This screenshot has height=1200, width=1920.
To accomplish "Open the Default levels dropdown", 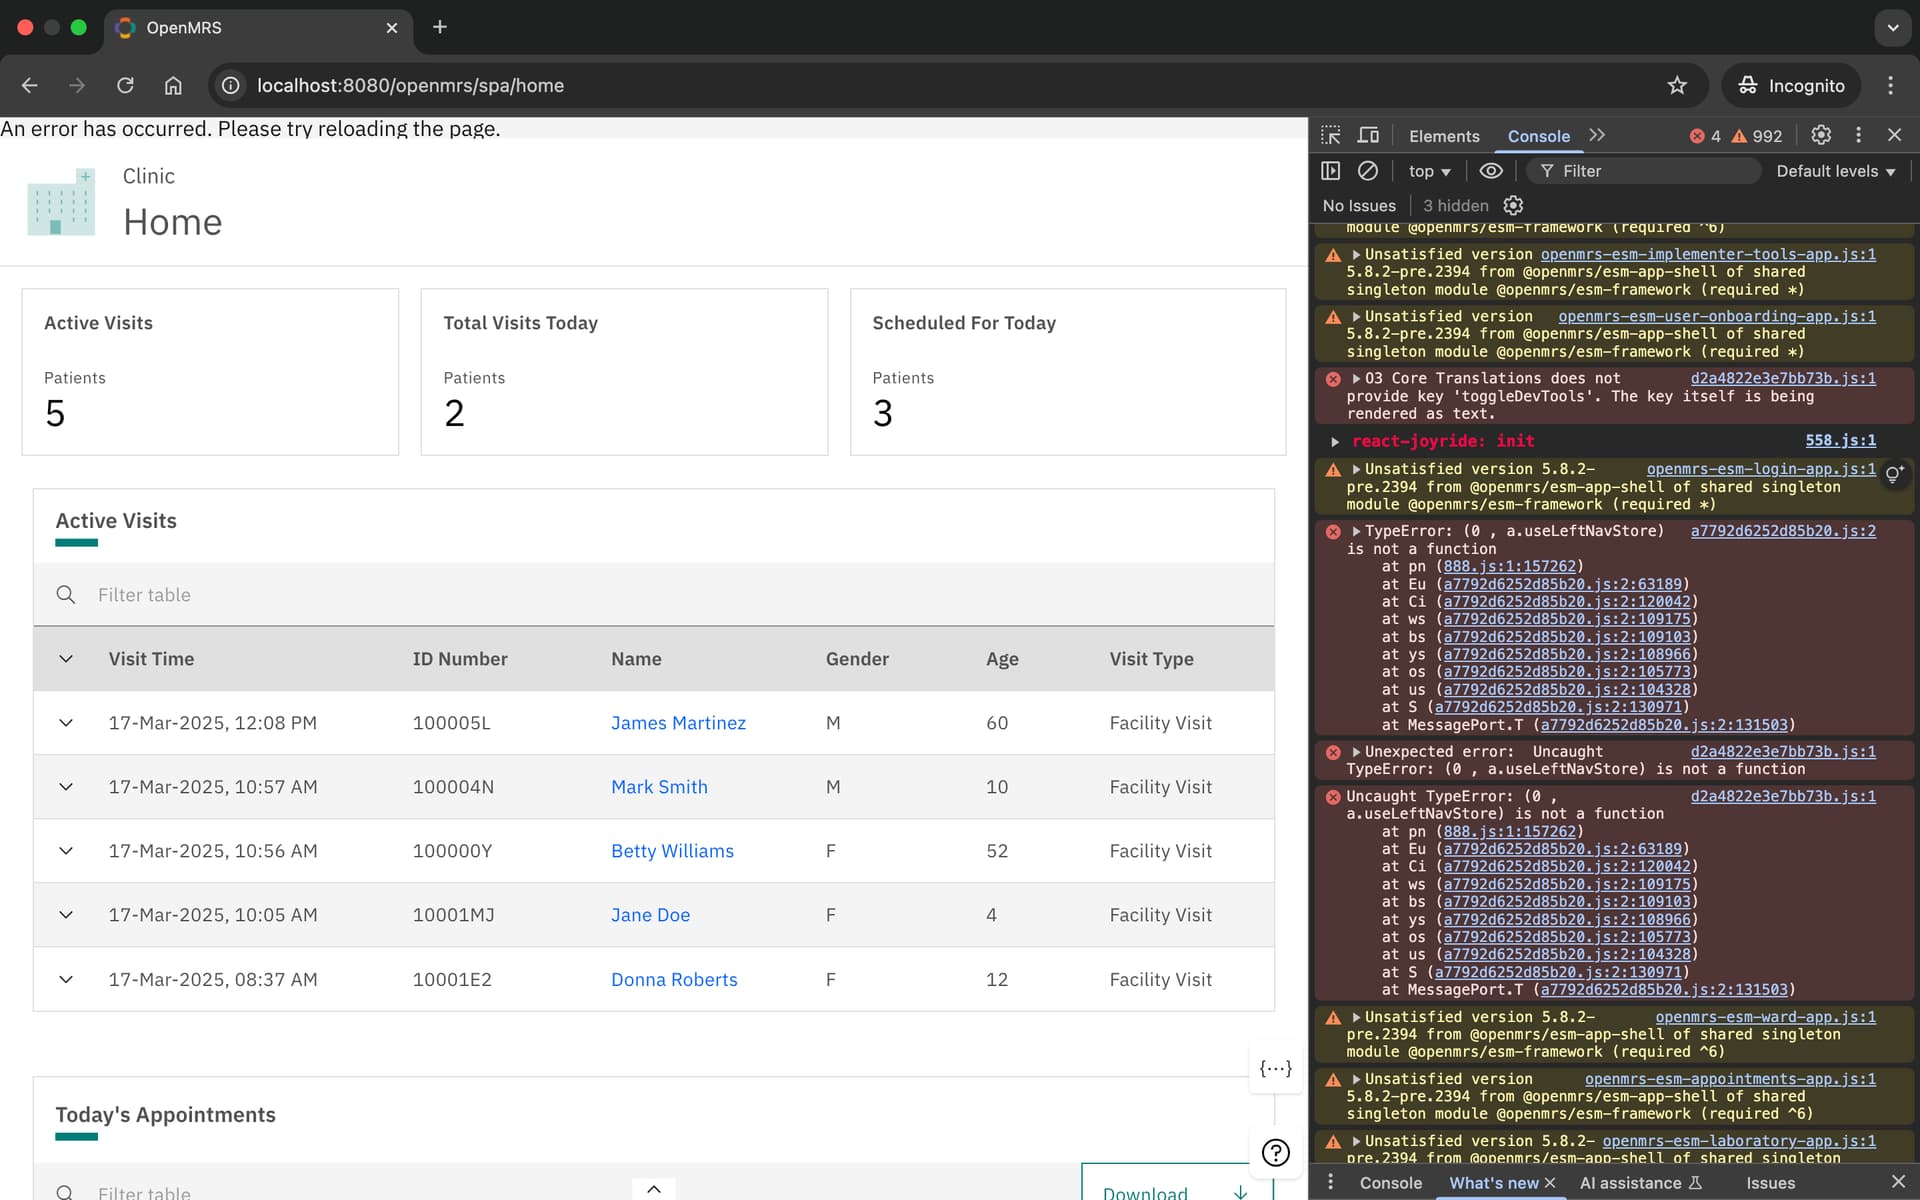I will [x=1836, y=171].
